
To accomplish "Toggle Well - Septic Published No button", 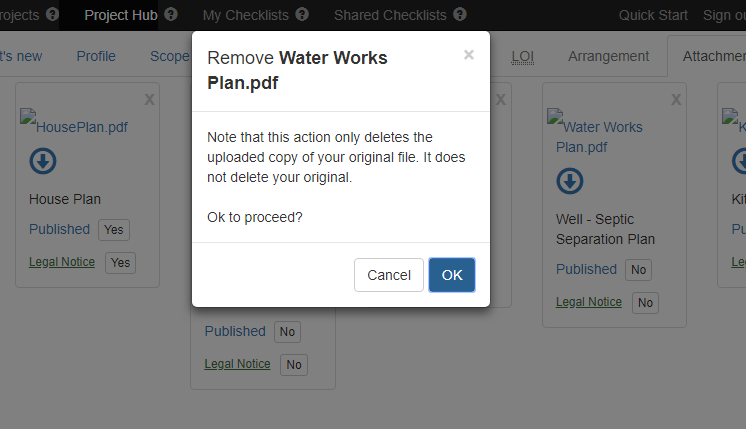I will (x=638, y=270).
